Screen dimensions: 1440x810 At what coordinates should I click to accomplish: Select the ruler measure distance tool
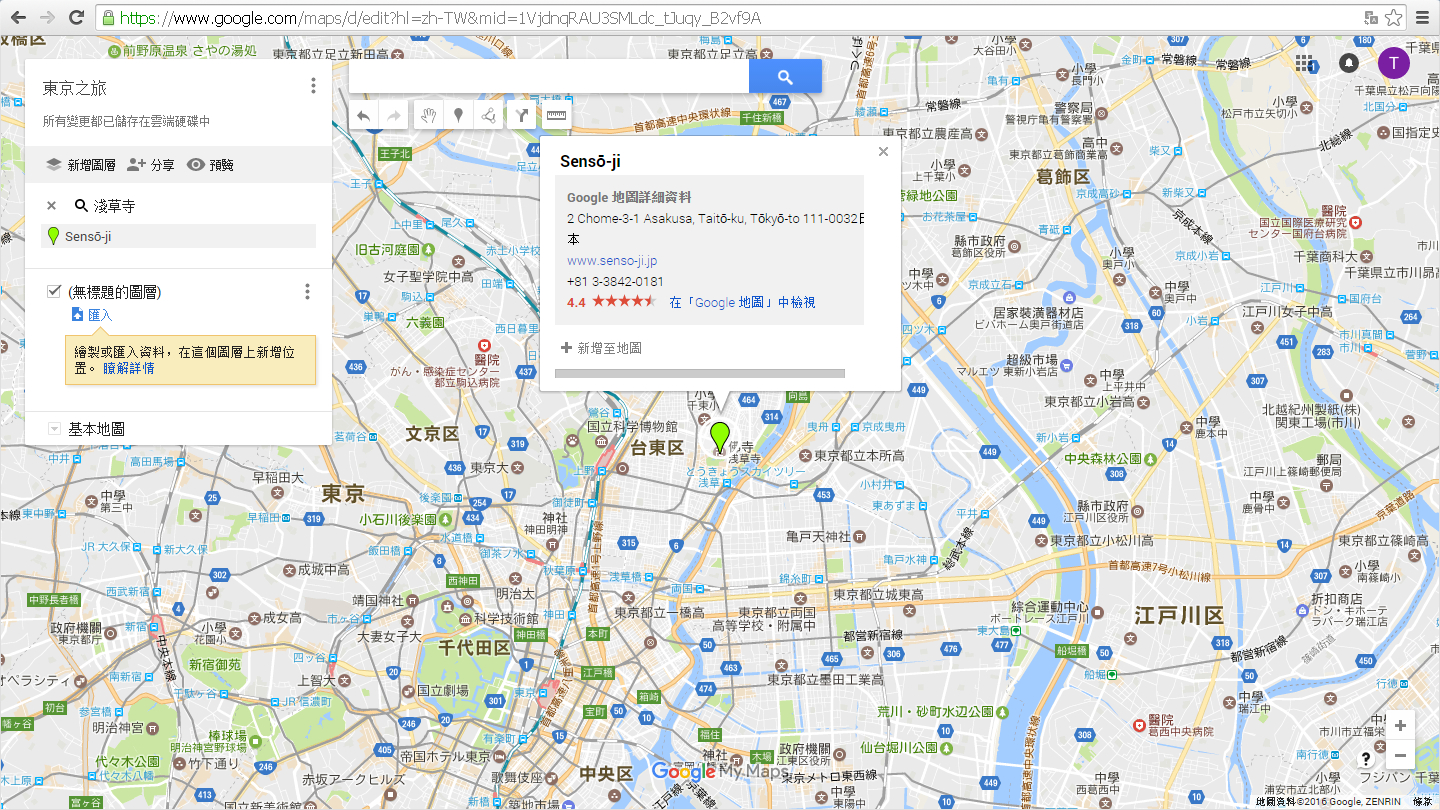[x=556, y=116]
